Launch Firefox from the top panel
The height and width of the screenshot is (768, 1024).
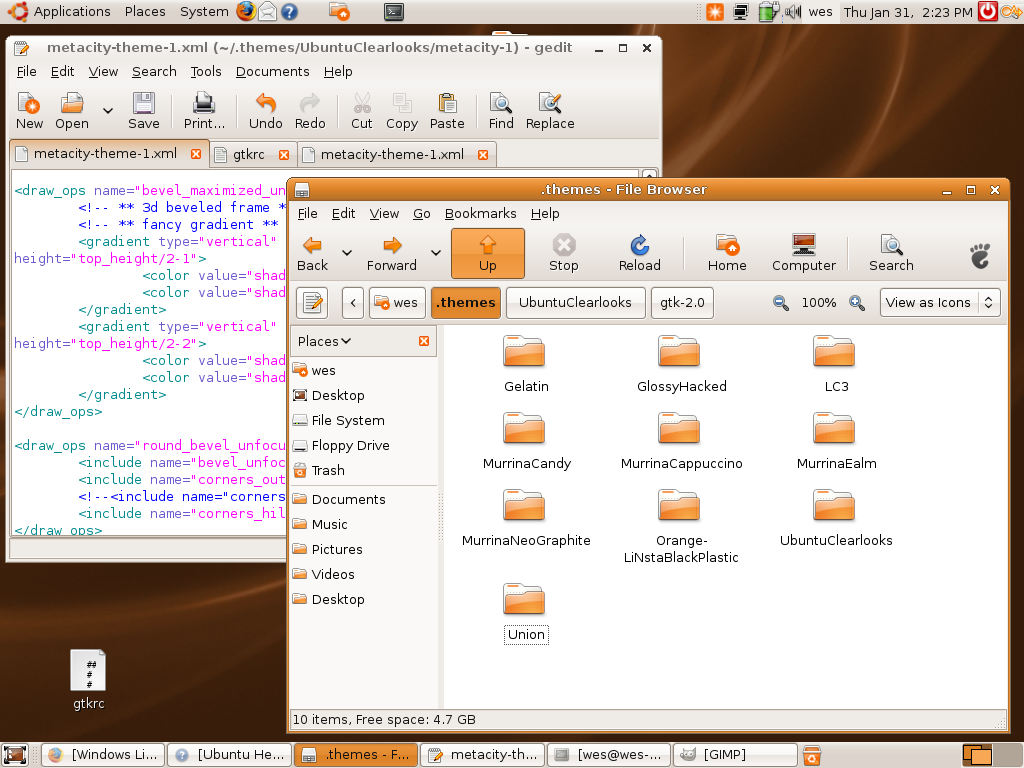click(x=246, y=11)
